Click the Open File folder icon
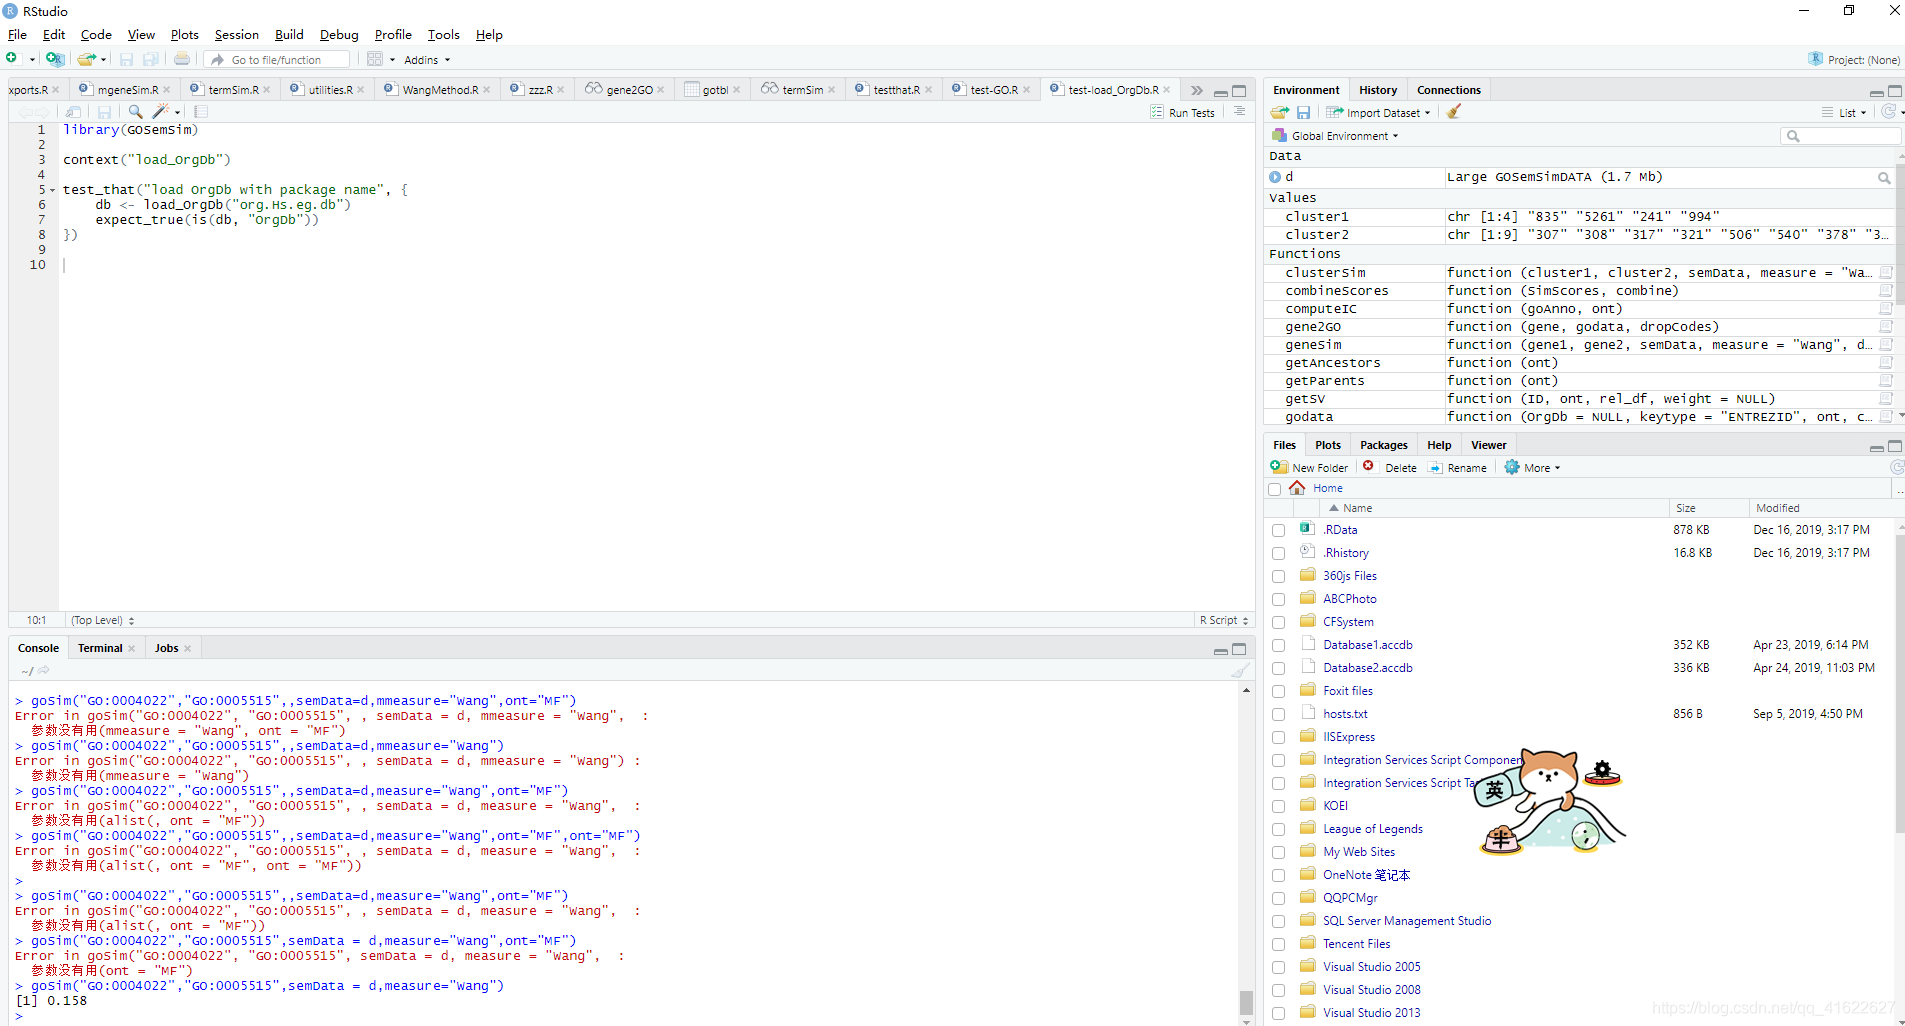1905x1026 pixels. click(x=87, y=59)
